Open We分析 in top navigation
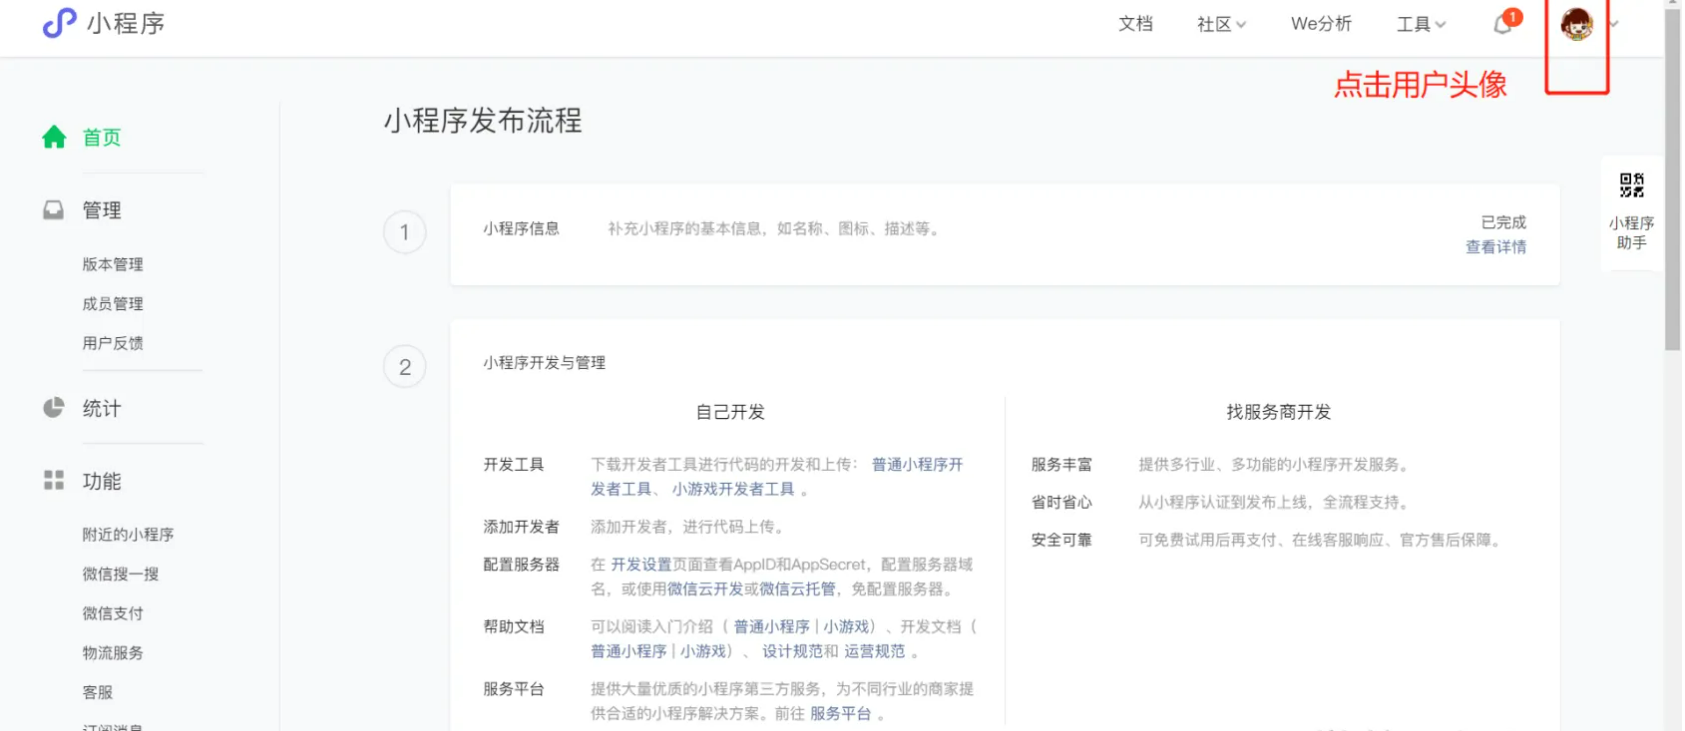This screenshot has width=1685, height=731. (1321, 24)
